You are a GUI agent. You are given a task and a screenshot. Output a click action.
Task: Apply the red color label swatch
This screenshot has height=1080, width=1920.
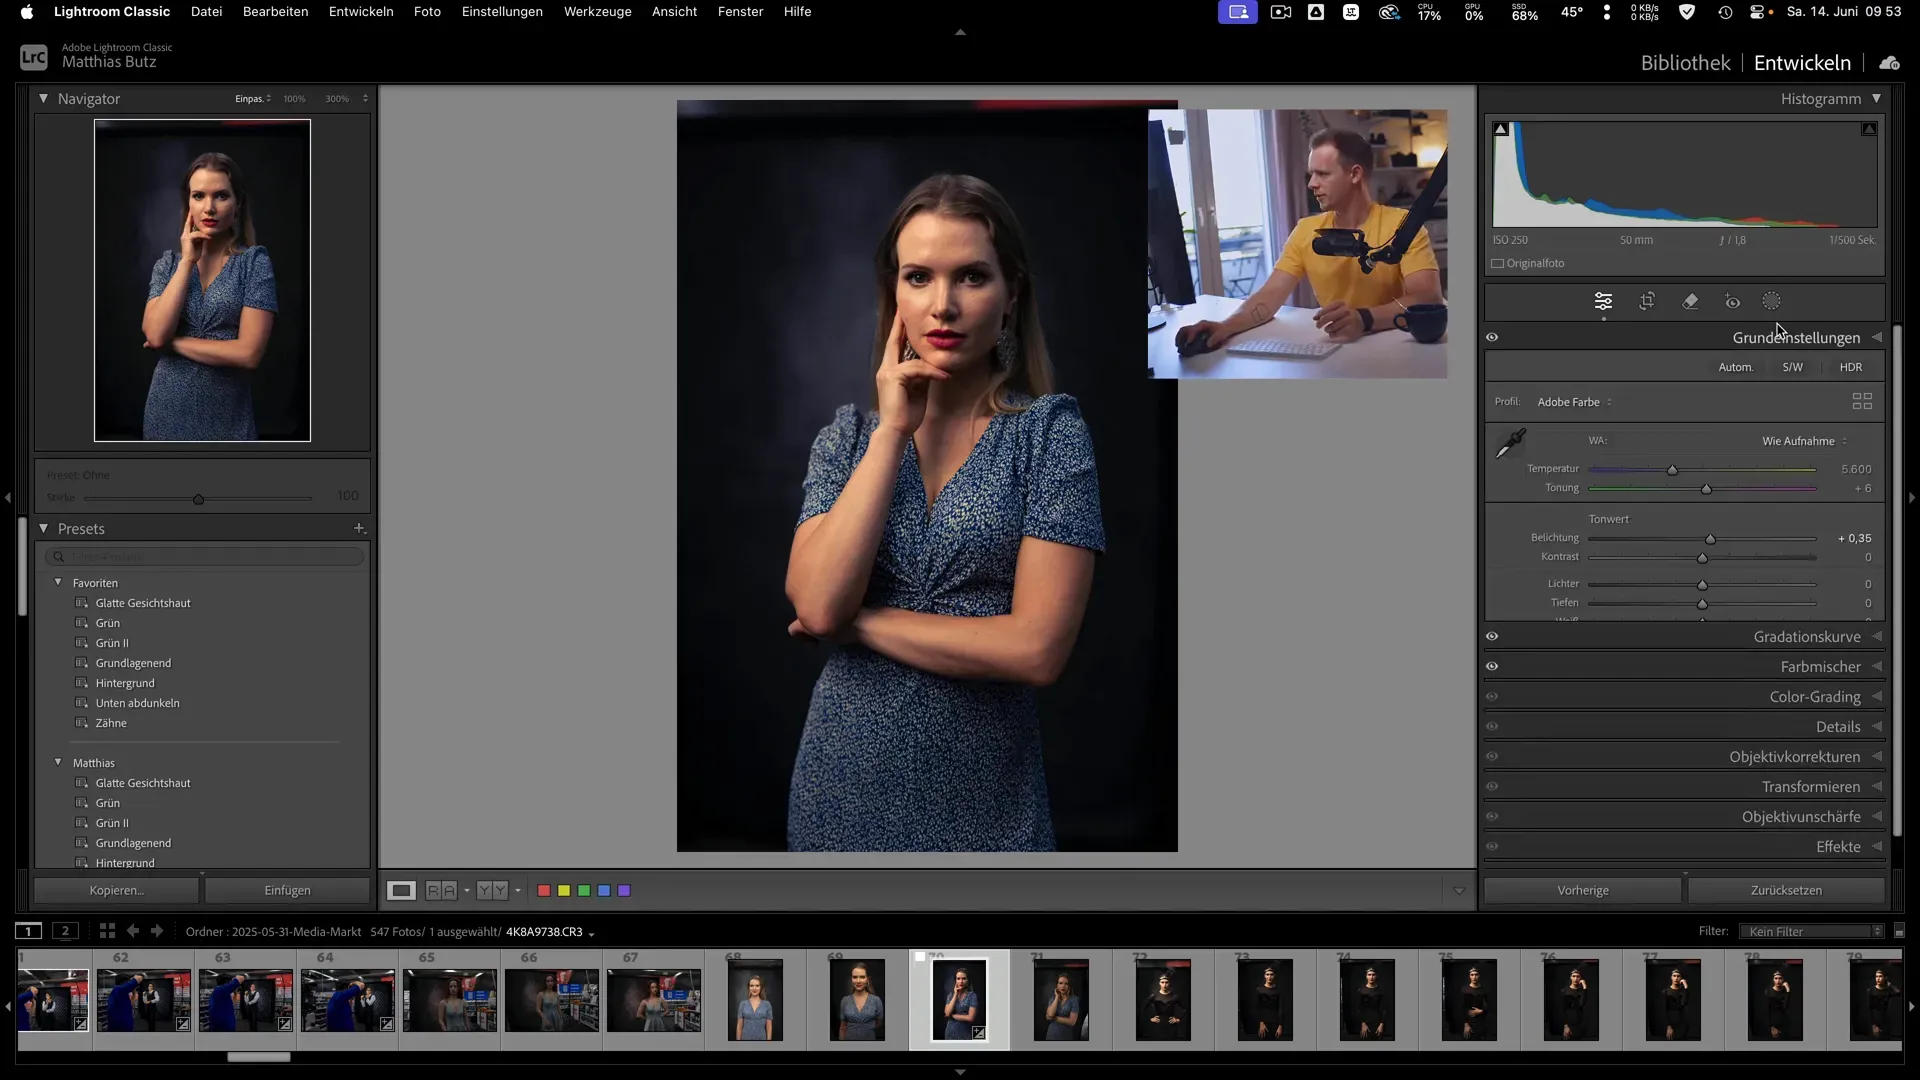point(544,890)
